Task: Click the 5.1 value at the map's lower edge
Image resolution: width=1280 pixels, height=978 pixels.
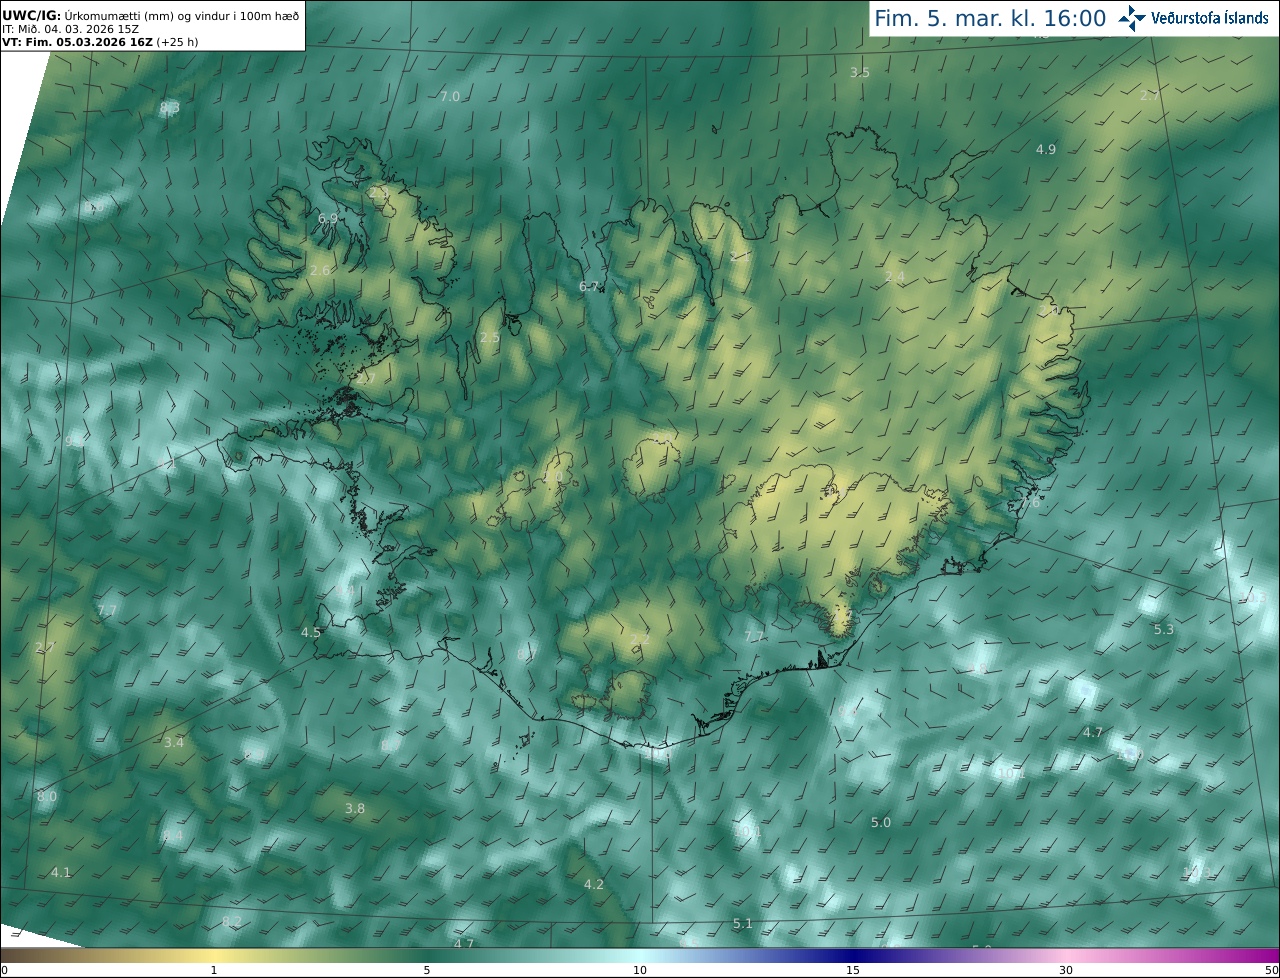Action: pyautogui.click(x=742, y=923)
